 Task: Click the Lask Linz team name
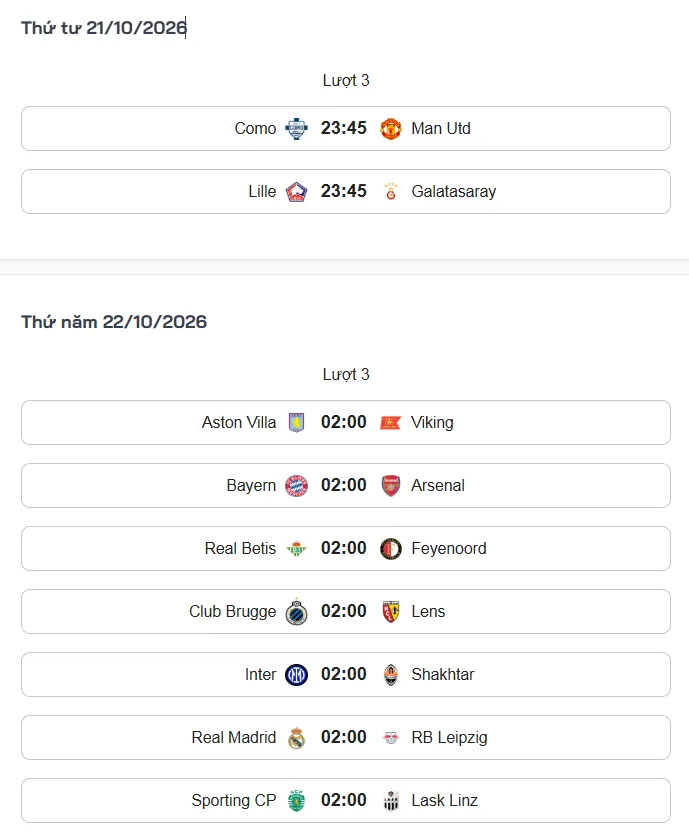(444, 801)
